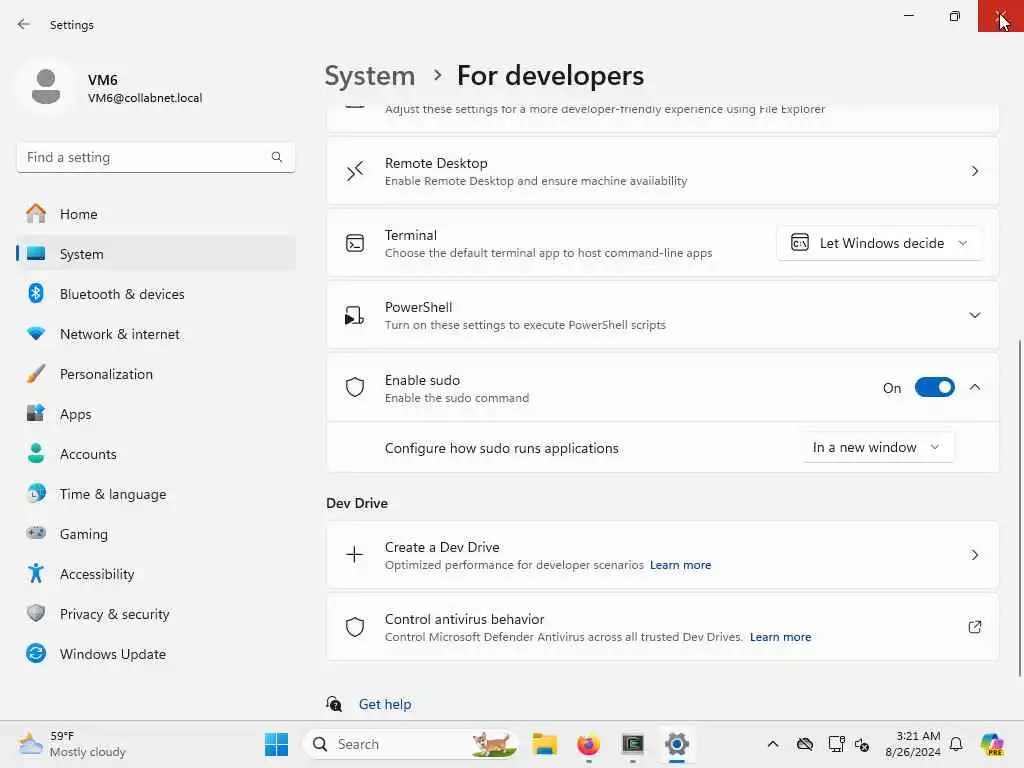
Task: Select System in the sidebar
Action: tap(155, 254)
